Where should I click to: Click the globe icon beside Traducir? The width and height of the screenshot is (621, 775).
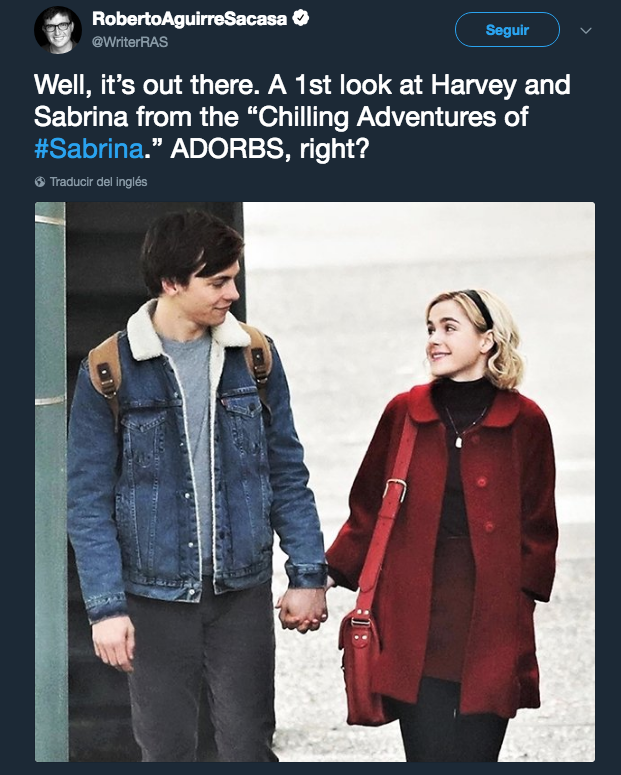[40, 182]
